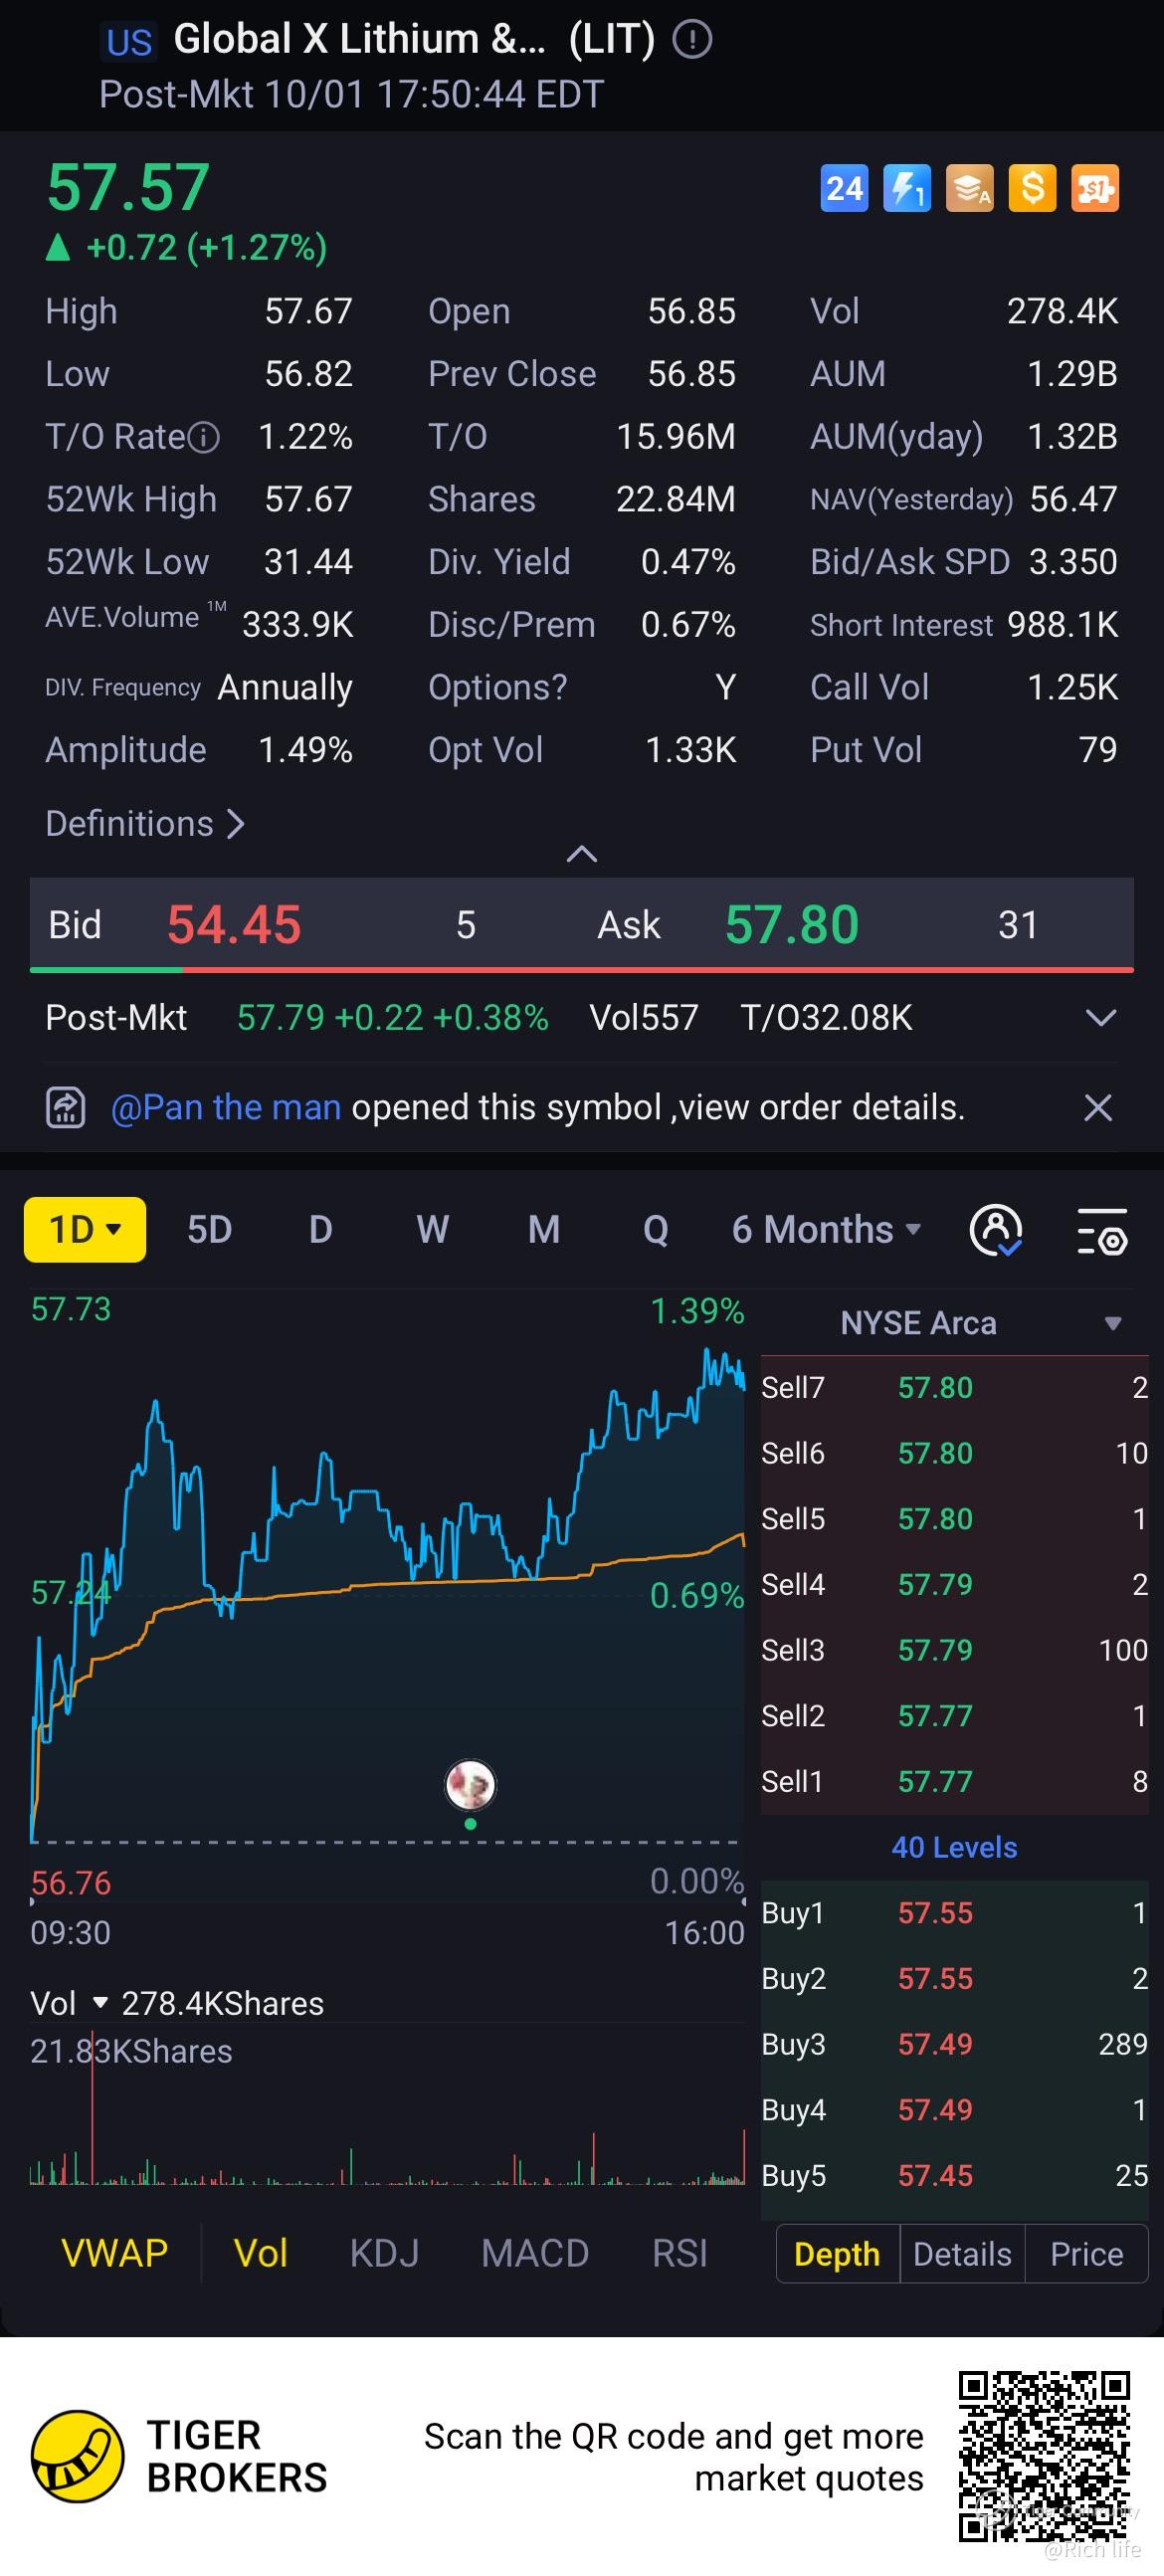
Task: Toggle the Vol indicator at bottom
Action: (x=260, y=2254)
